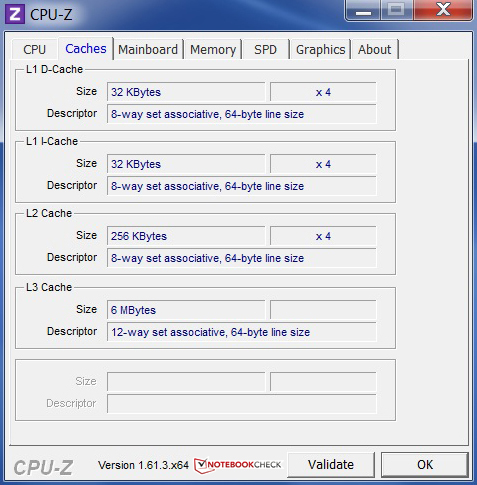Go to the SPD tab
The image size is (477, 485).
(265, 50)
